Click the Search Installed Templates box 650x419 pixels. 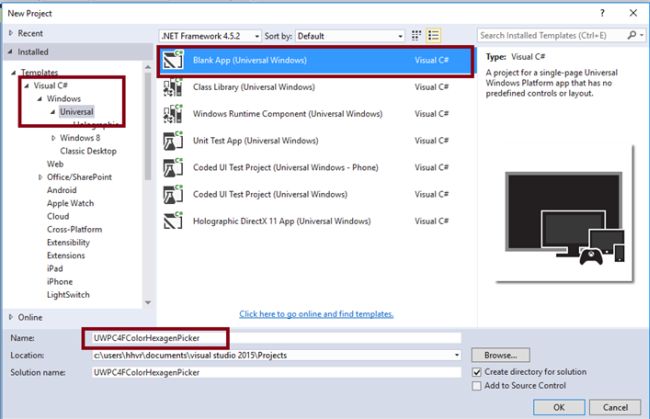pos(551,36)
